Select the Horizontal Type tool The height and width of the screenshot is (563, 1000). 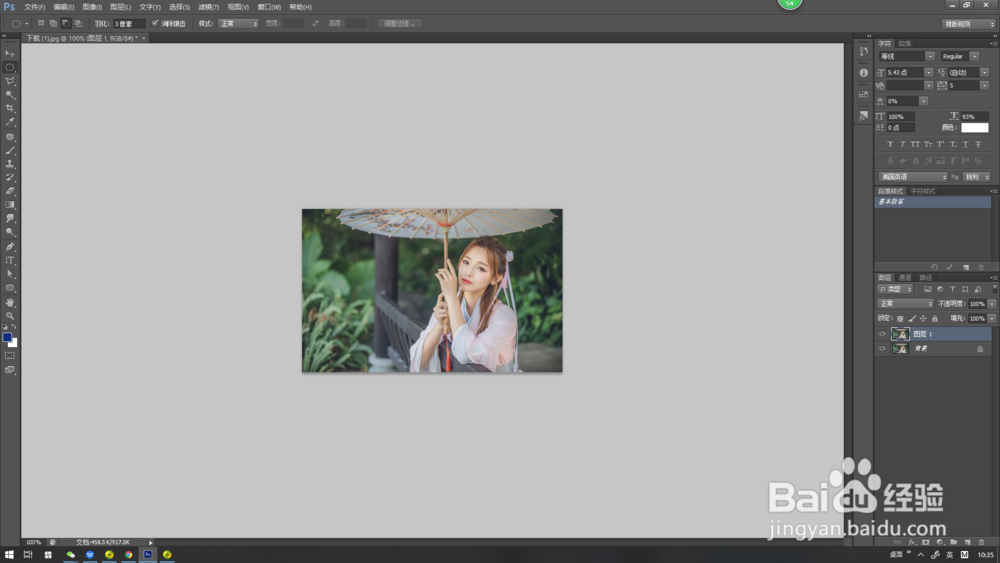pyautogui.click(x=10, y=260)
